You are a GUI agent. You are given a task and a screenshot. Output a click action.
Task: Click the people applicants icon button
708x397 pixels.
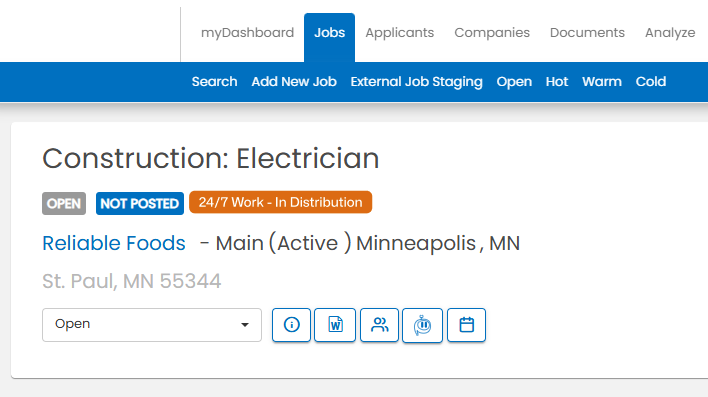379,325
